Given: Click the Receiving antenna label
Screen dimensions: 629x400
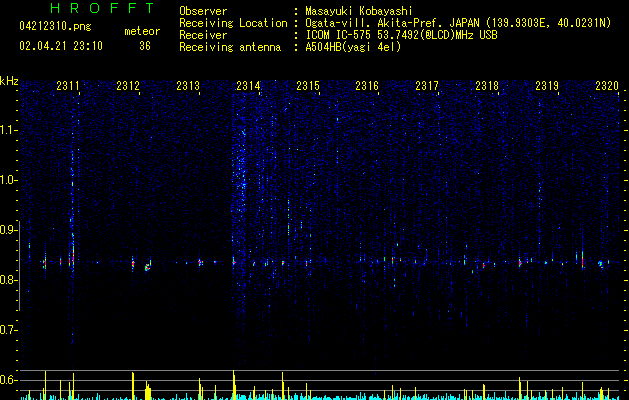Looking at the screenshot, I should pyautogui.click(x=230, y=47).
